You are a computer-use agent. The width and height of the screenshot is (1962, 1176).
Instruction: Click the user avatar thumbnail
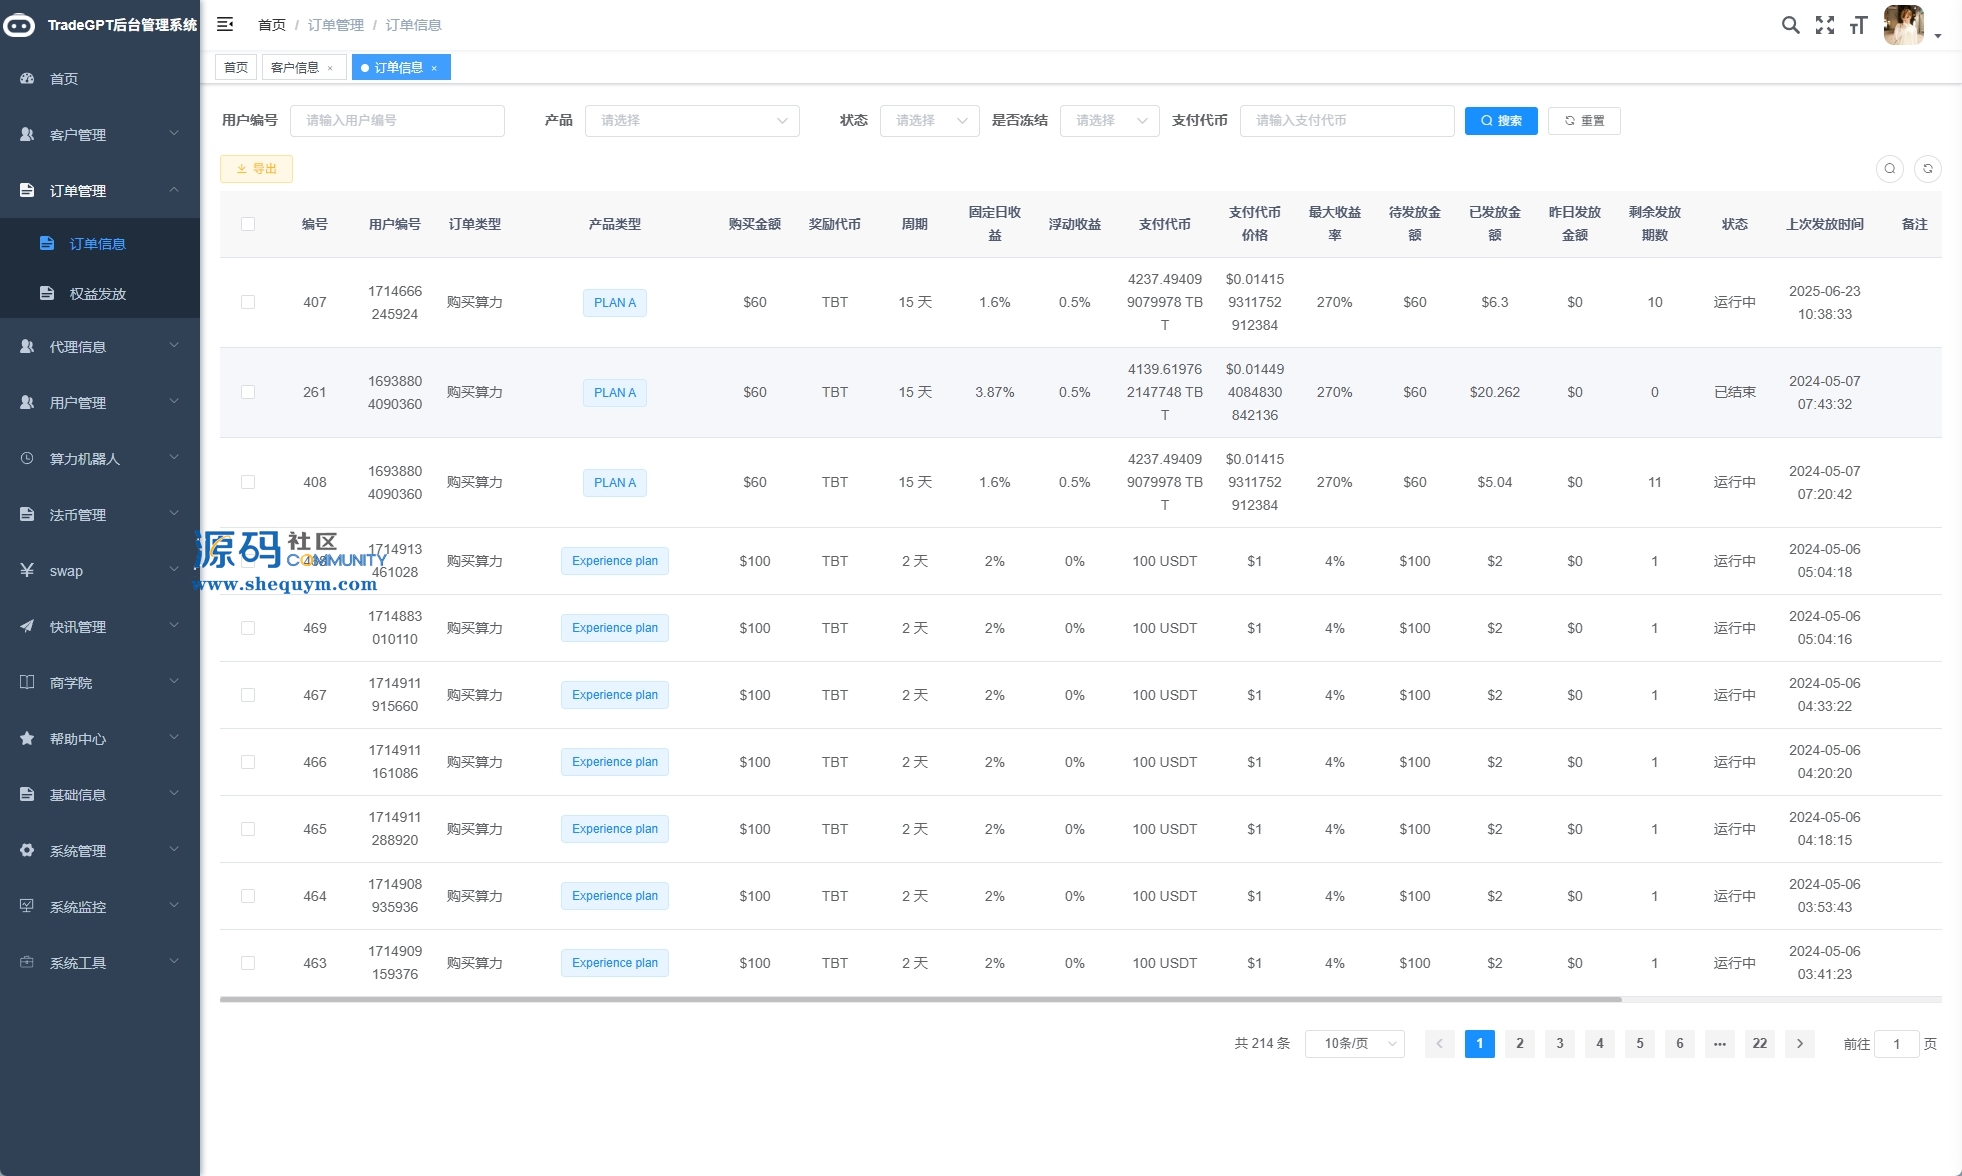tap(1902, 25)
